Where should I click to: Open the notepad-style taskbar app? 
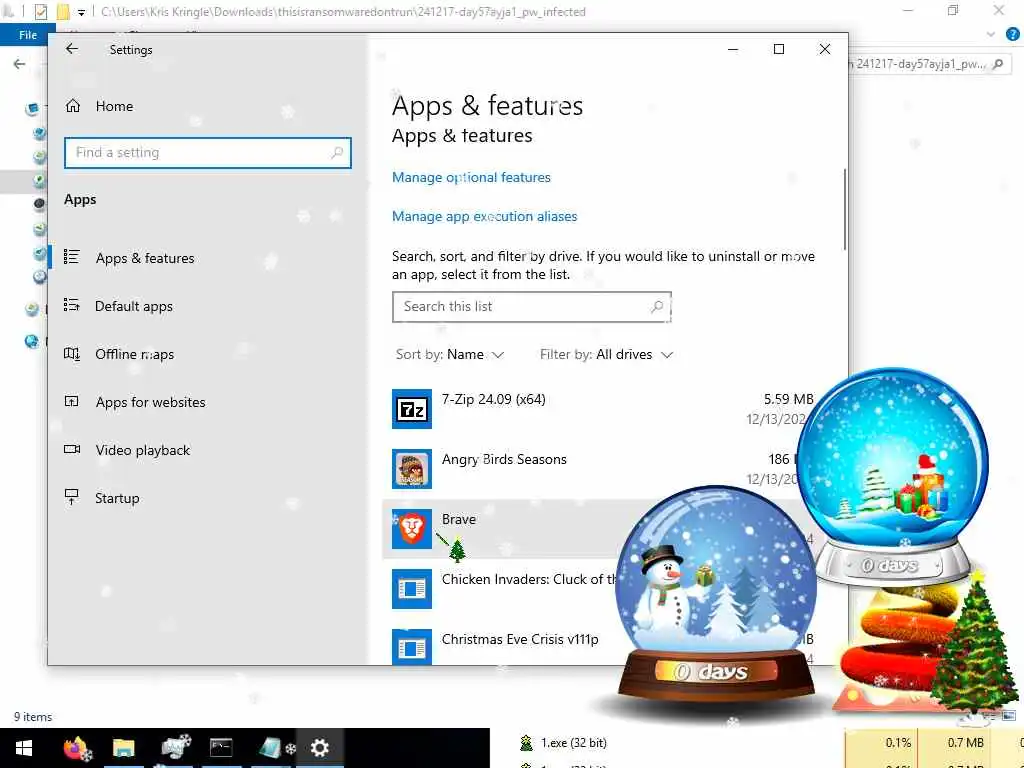point(272,748)
